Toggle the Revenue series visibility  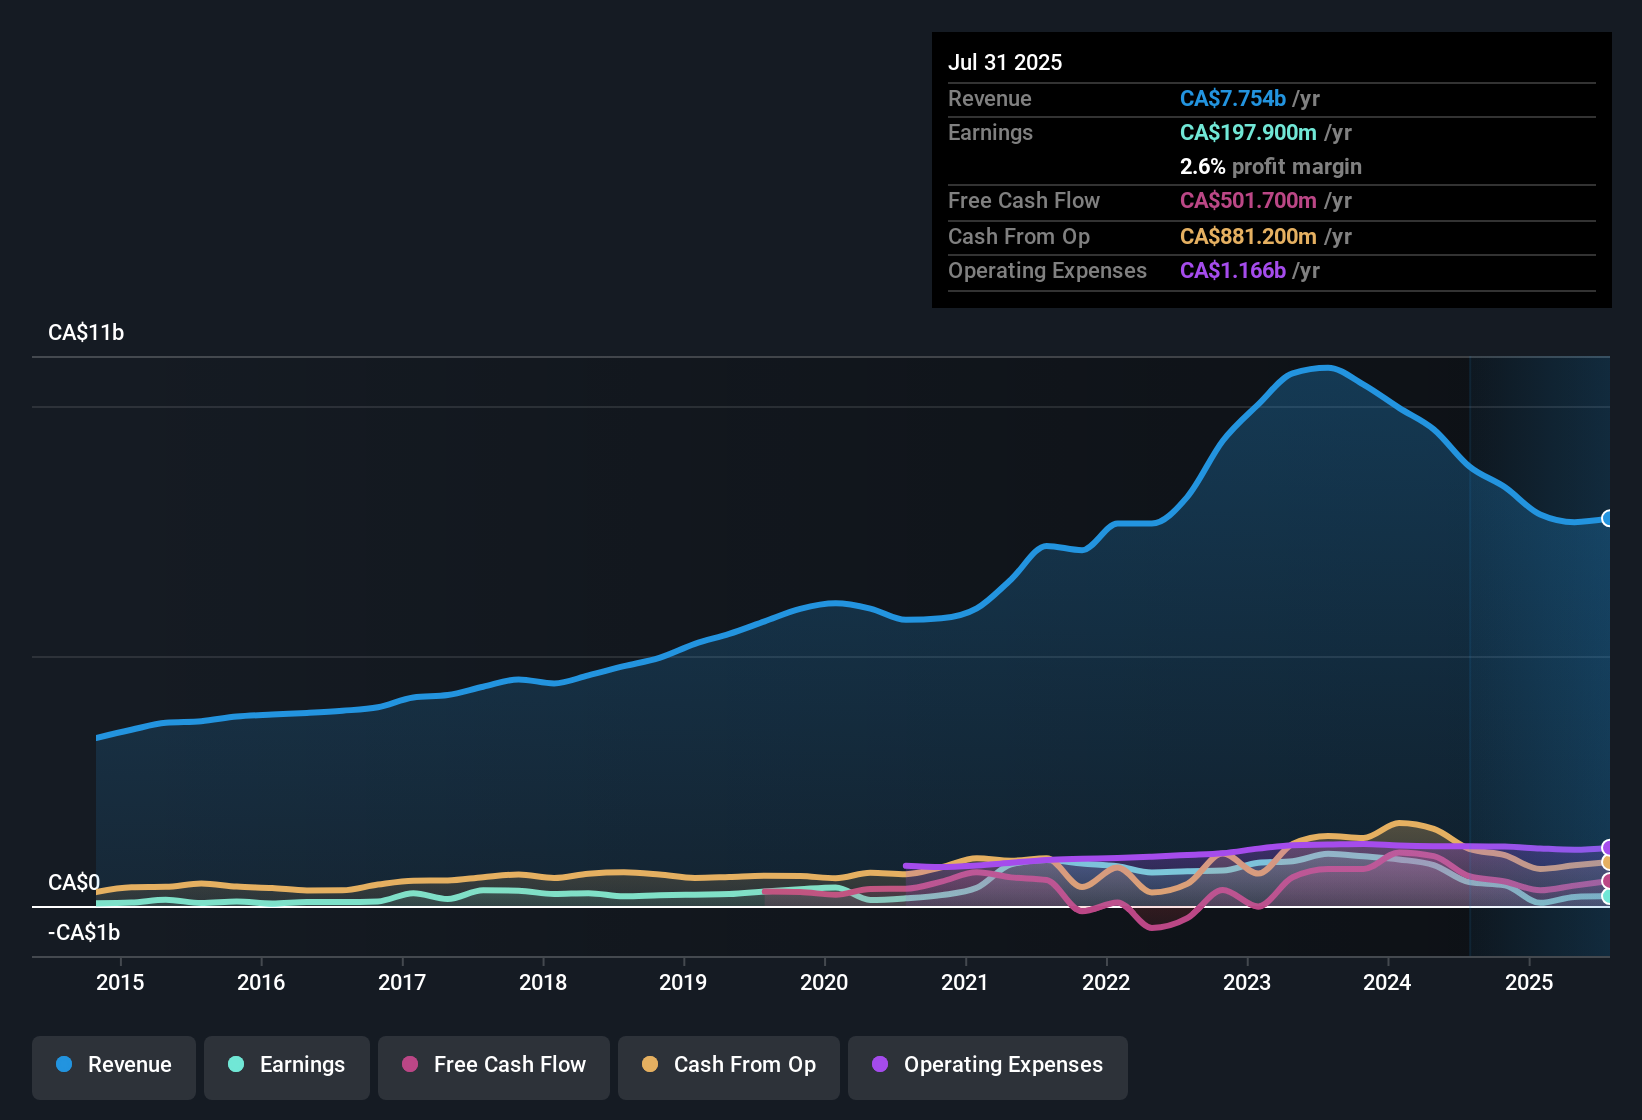tap(113, 1065)
